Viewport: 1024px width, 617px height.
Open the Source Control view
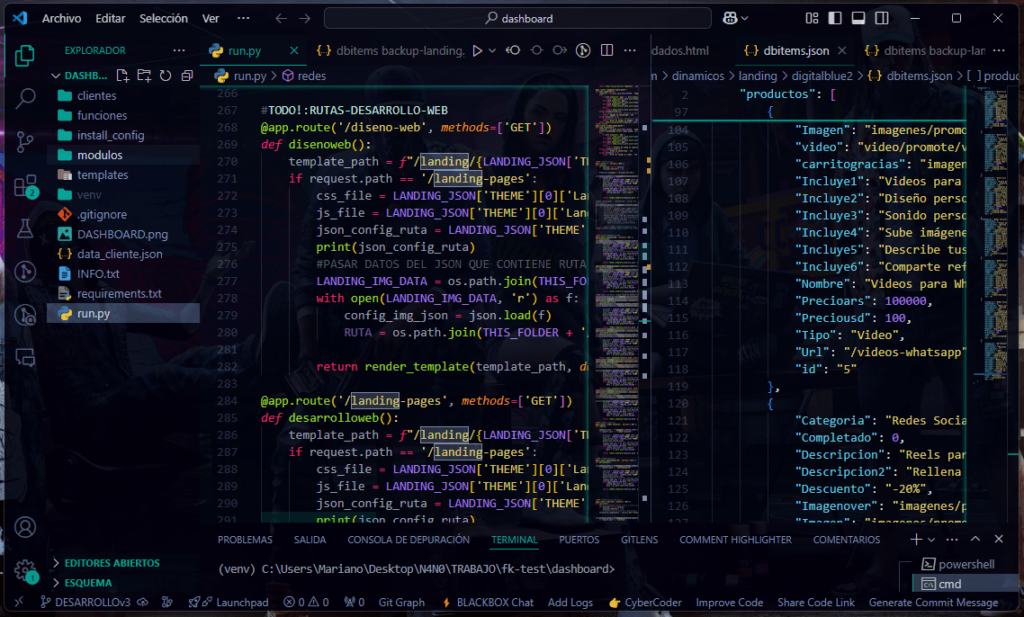tap(26, 141)
